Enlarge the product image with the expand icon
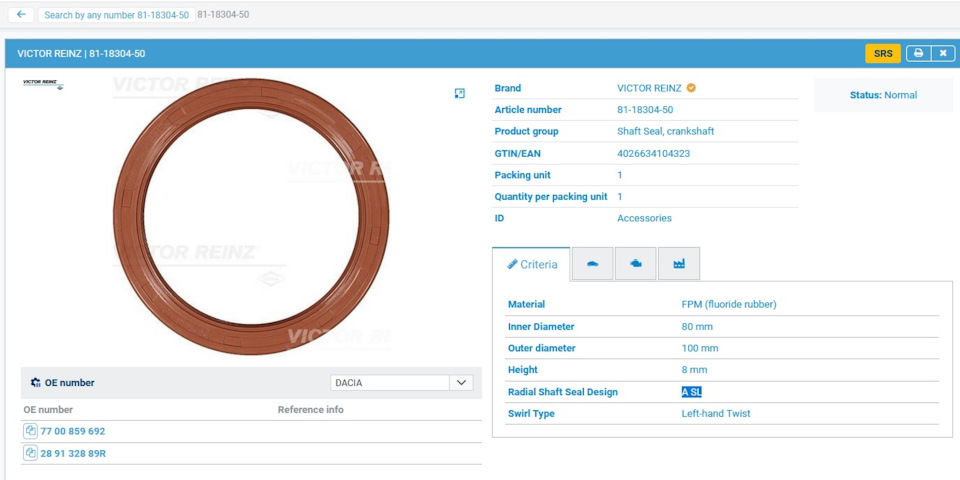 click(460, 93)
